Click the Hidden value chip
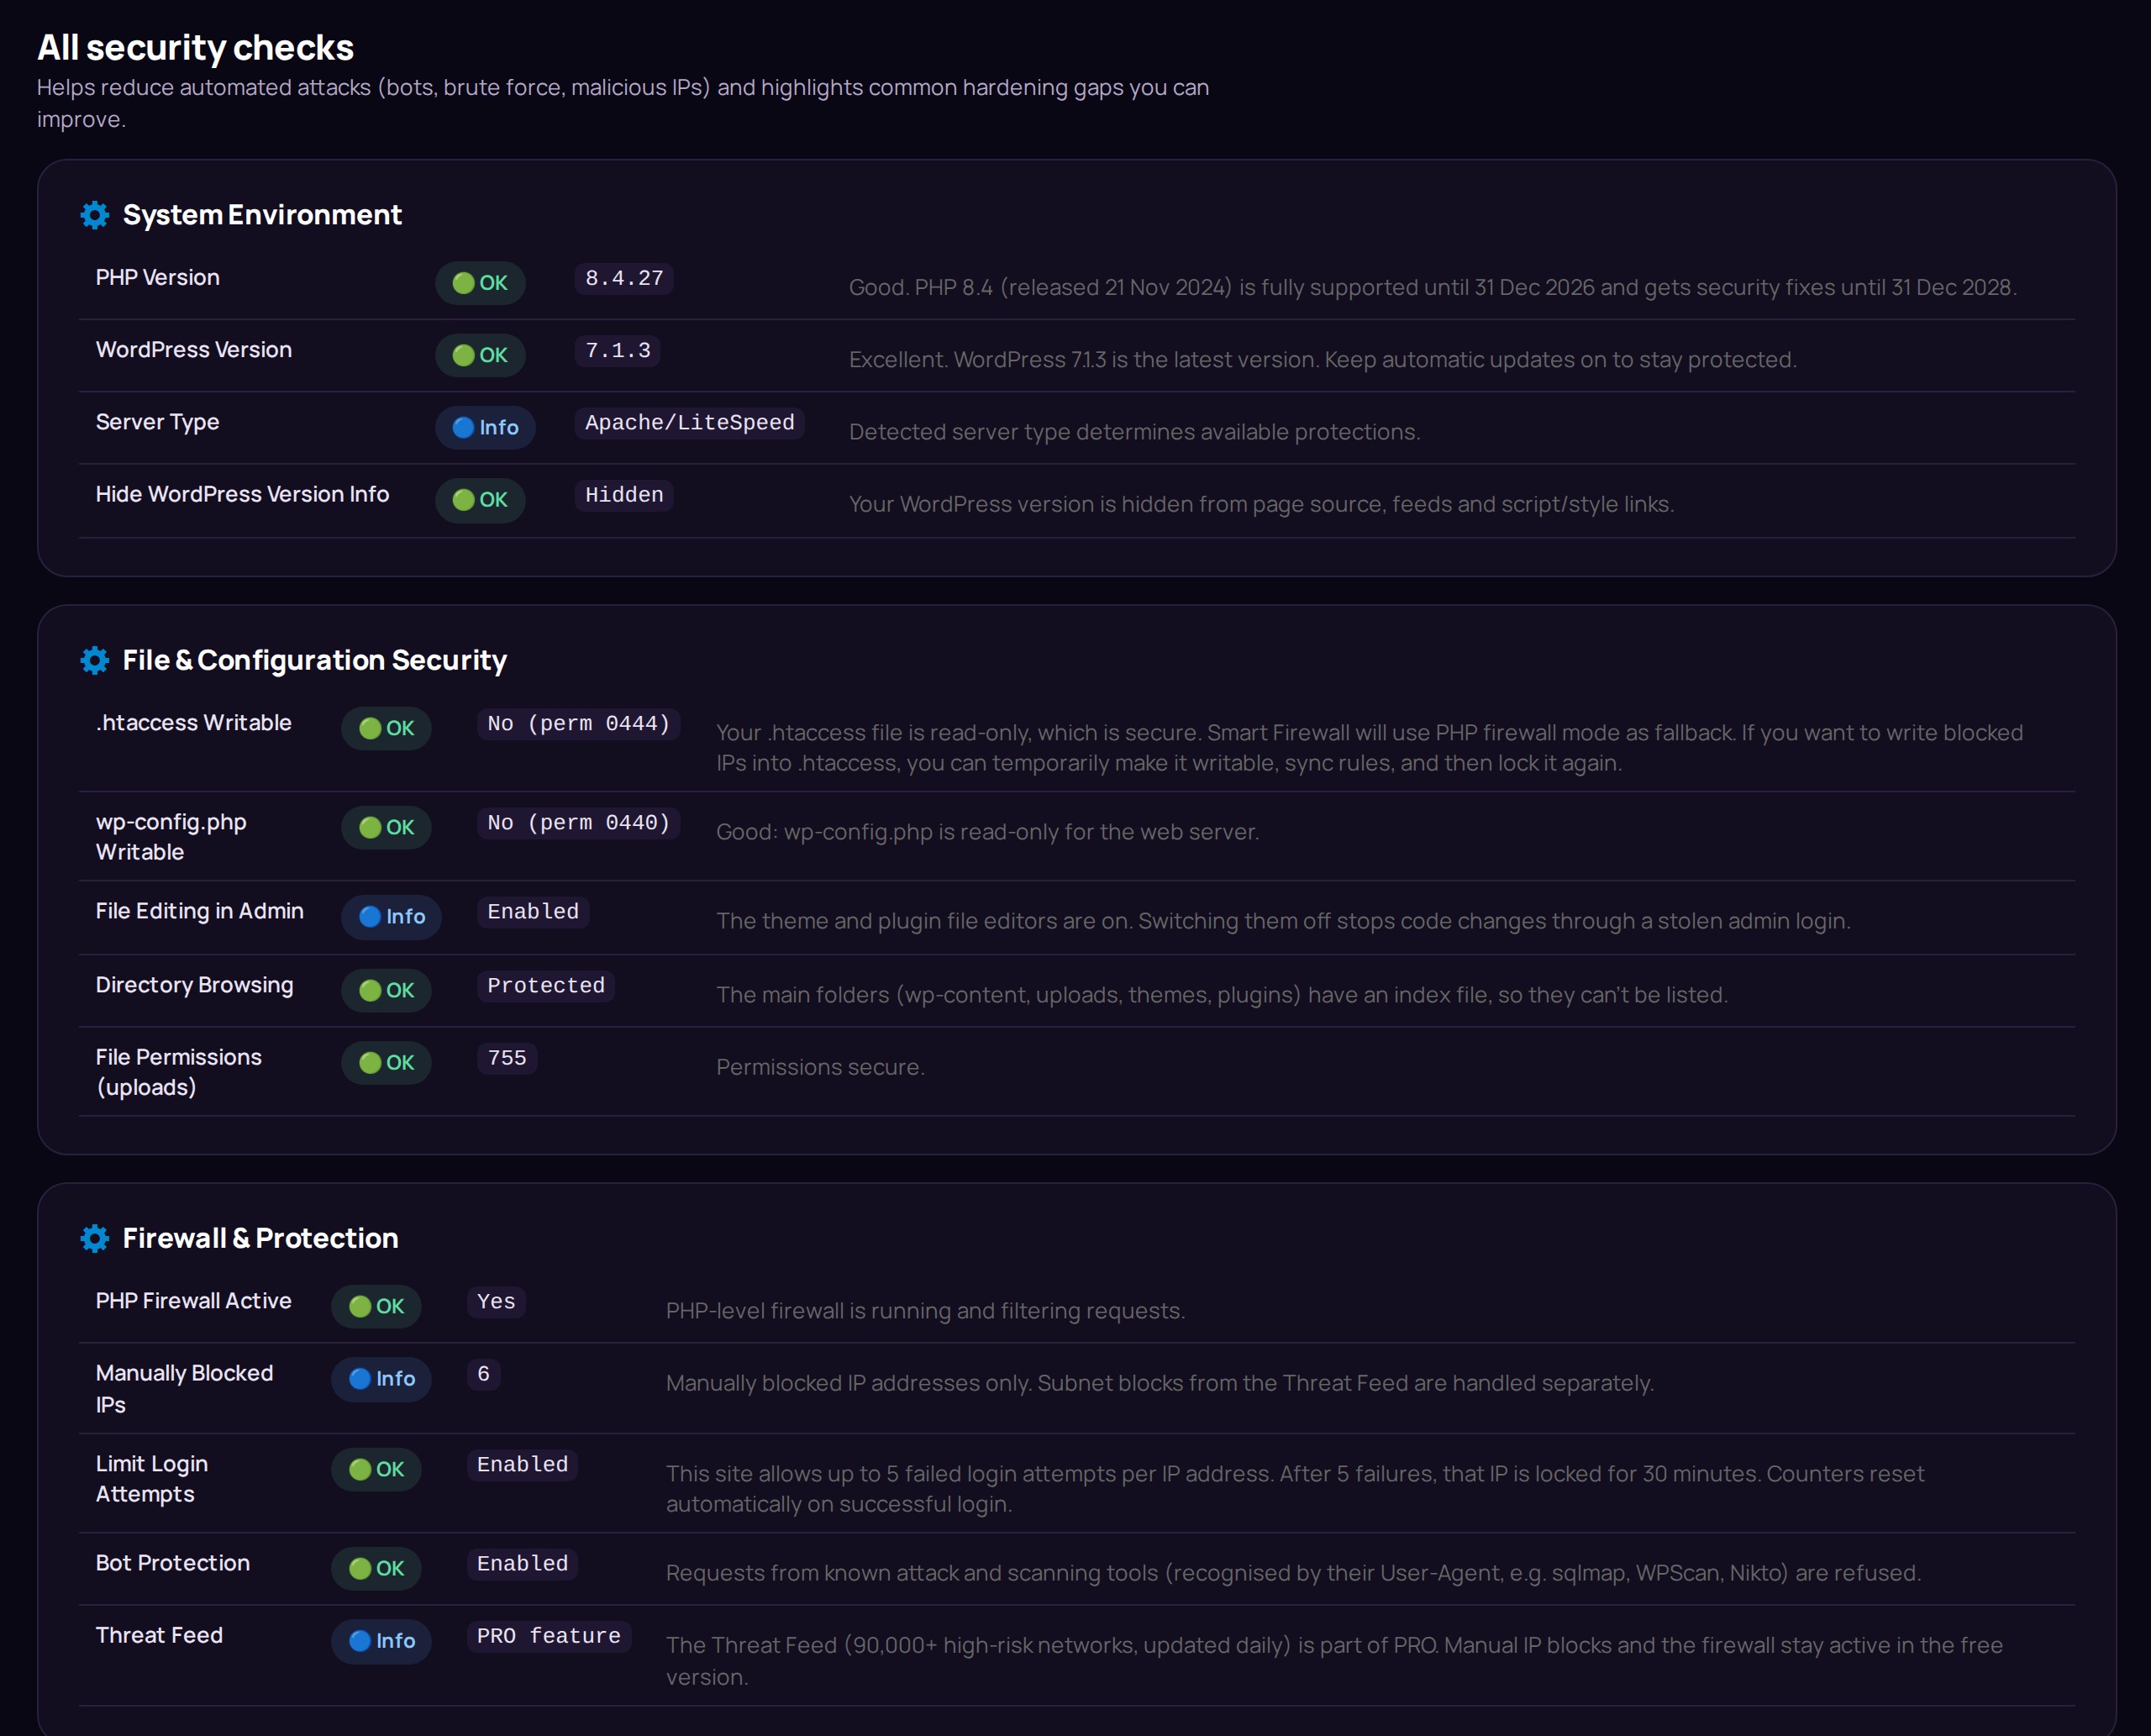Image resolution: width=2151 pixels, height=1736 pixels. click(624, 495)
